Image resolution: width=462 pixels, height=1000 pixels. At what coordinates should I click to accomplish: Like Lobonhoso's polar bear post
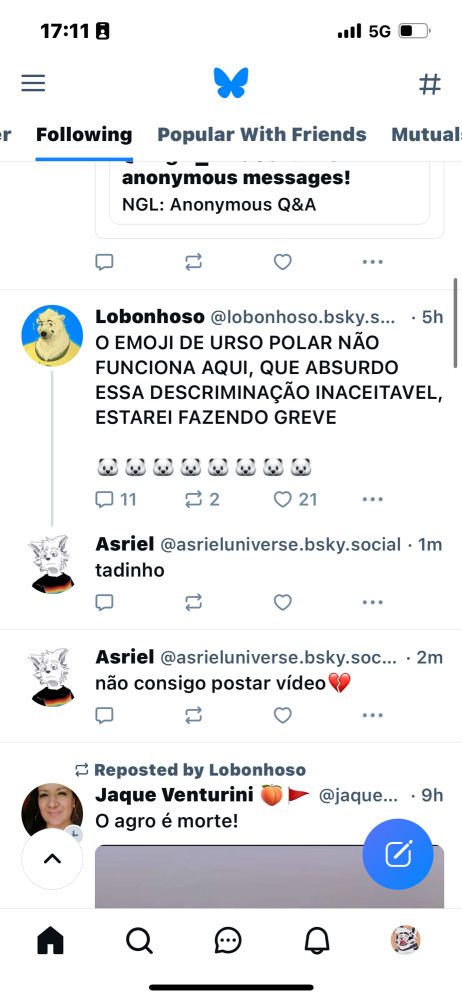click(x=295, y=499)
